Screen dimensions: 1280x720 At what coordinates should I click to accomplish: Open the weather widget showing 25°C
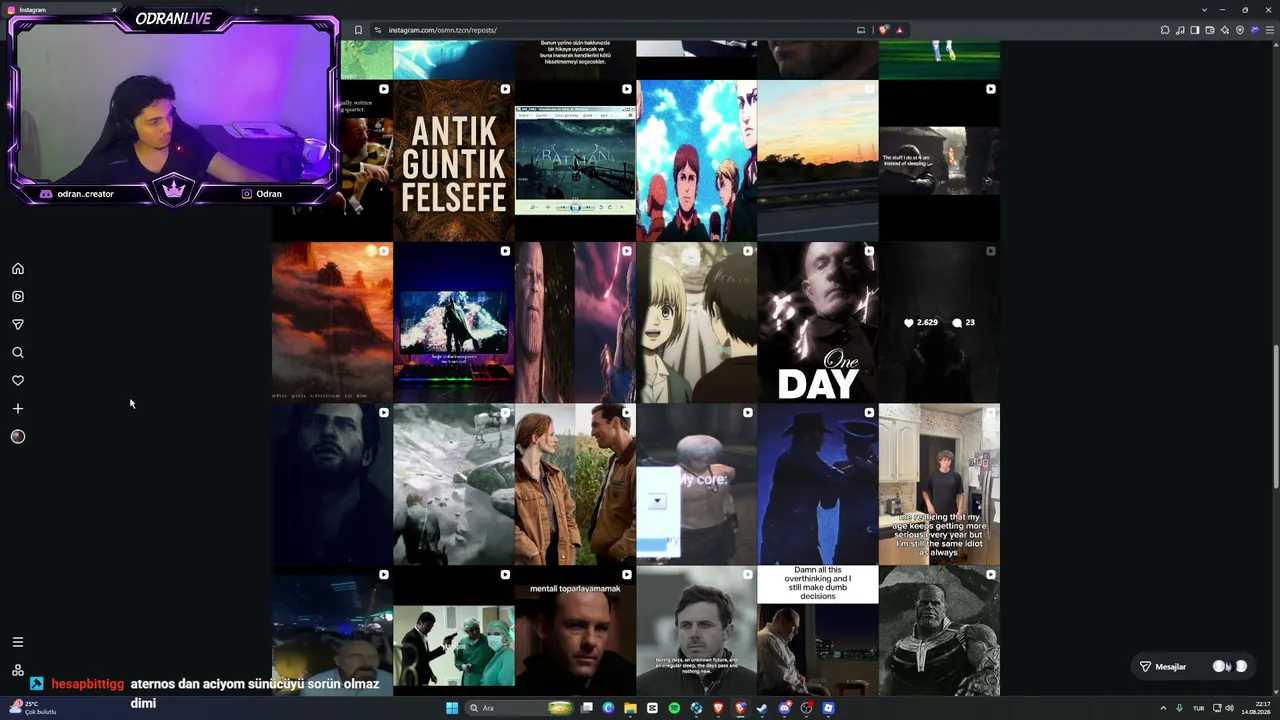pyautogui.click(x=32, y=708)
